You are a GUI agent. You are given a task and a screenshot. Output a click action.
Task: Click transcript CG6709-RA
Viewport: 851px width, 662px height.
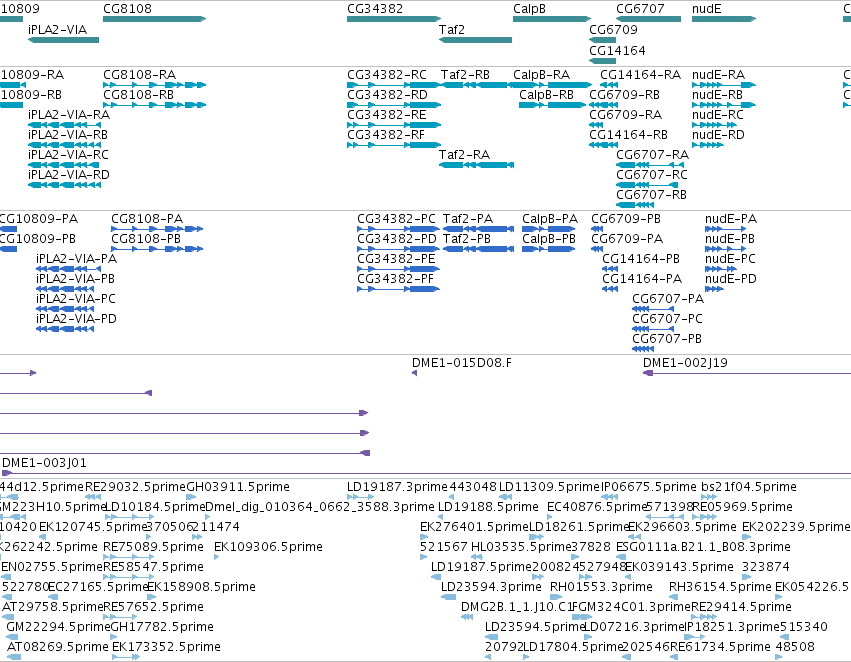[x=626, y=114]
